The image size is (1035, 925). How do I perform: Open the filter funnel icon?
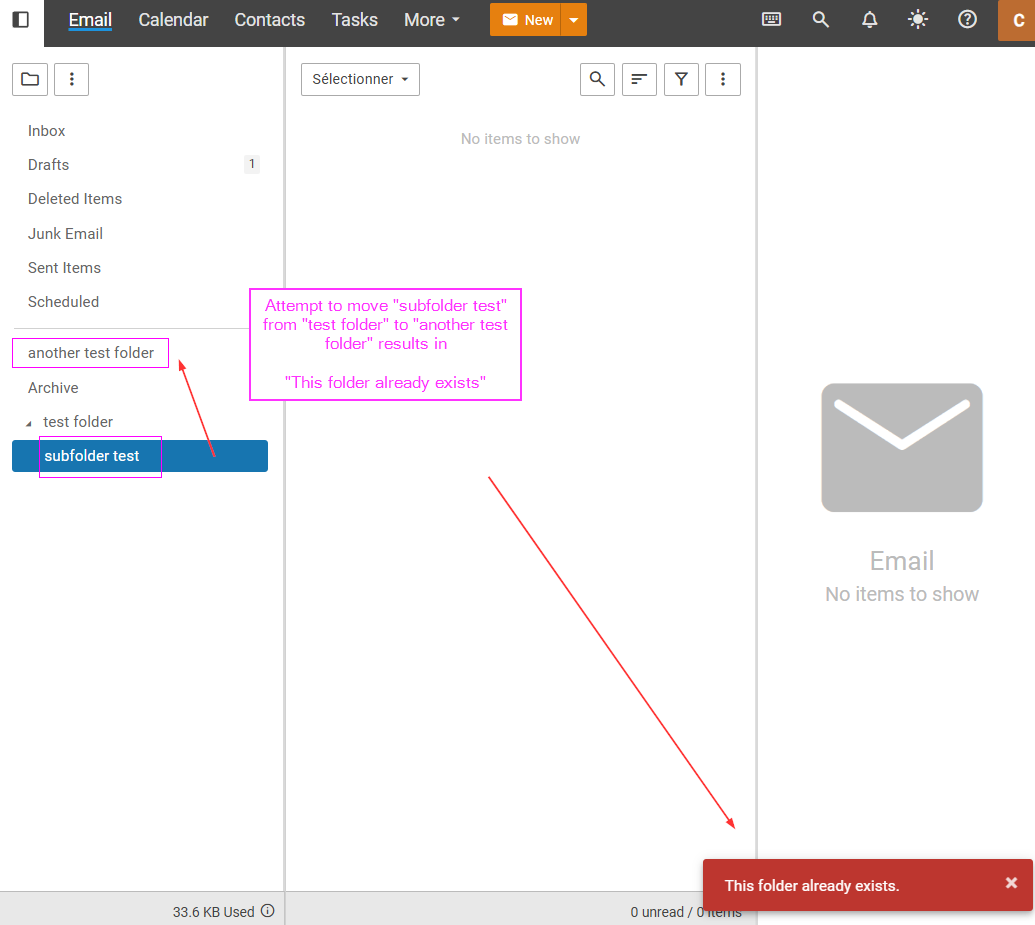681,80
